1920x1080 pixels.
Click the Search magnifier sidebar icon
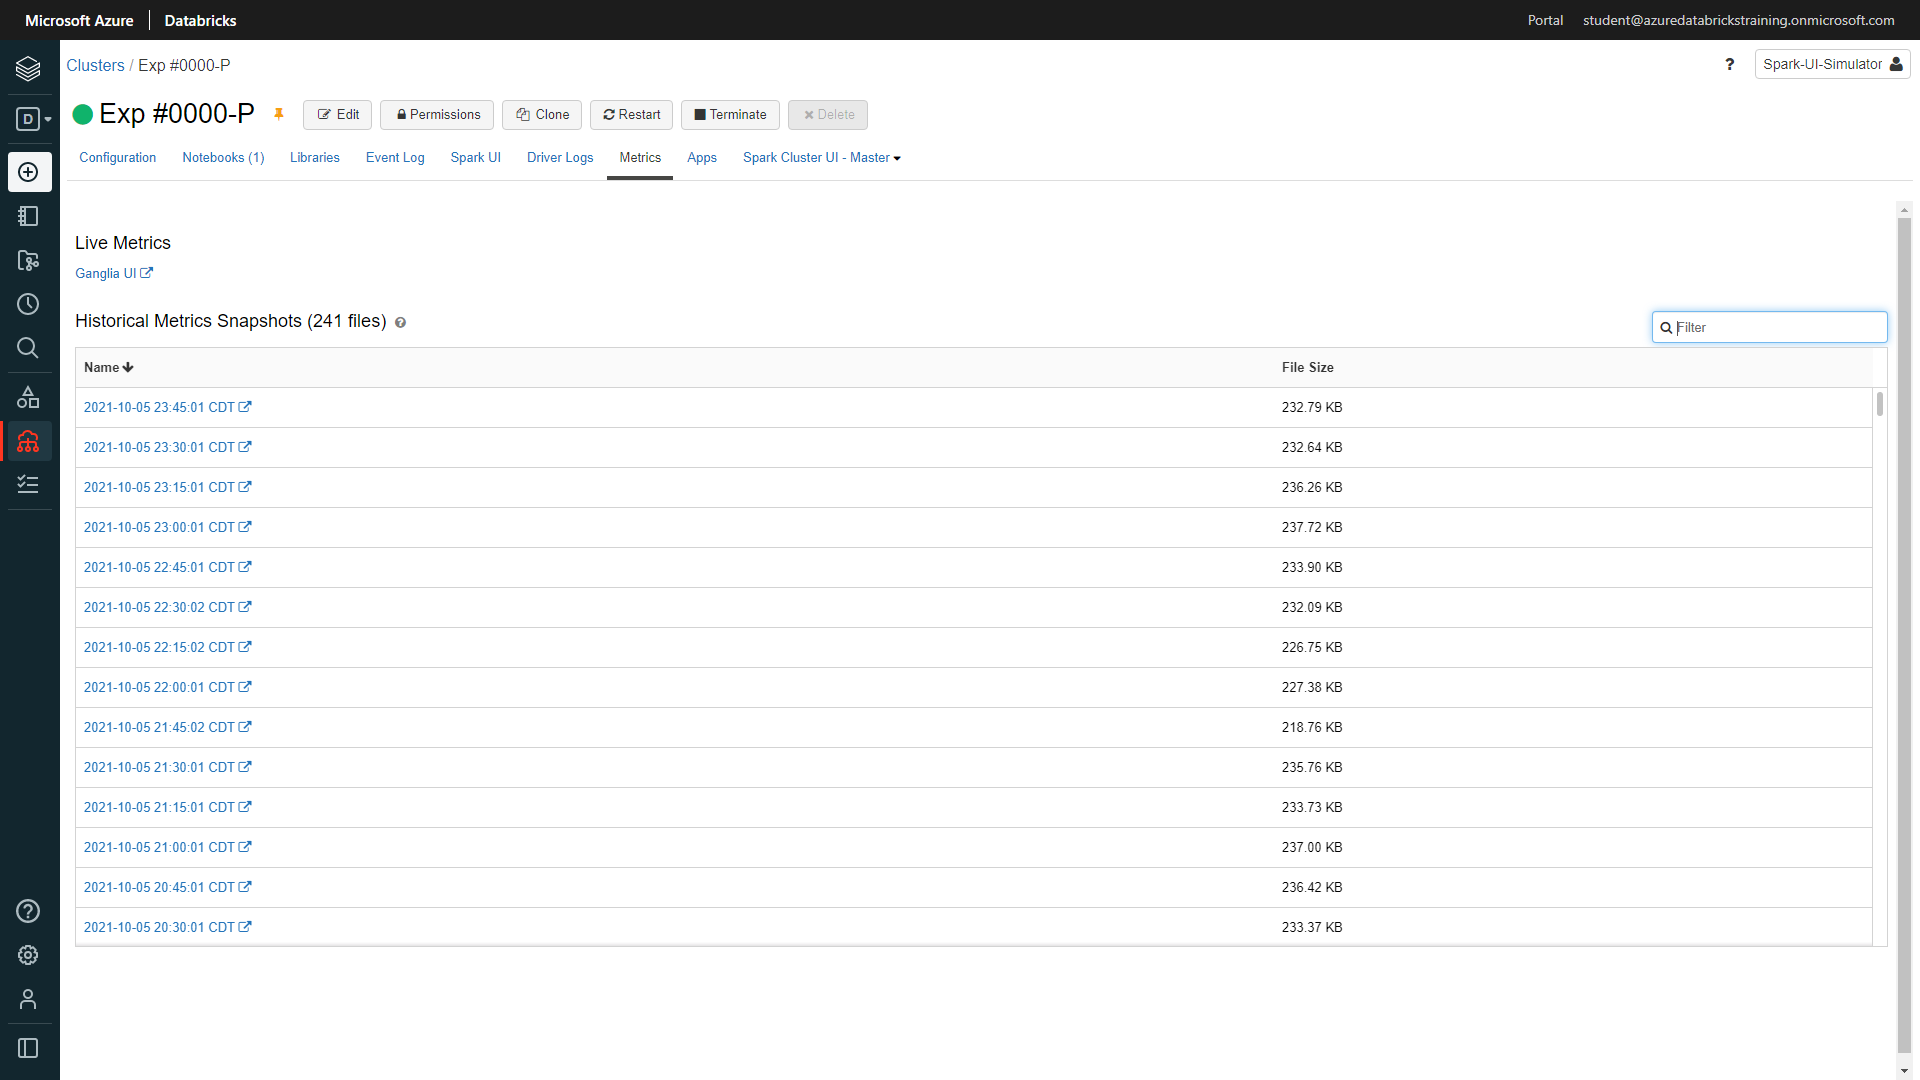coord(28,348)
